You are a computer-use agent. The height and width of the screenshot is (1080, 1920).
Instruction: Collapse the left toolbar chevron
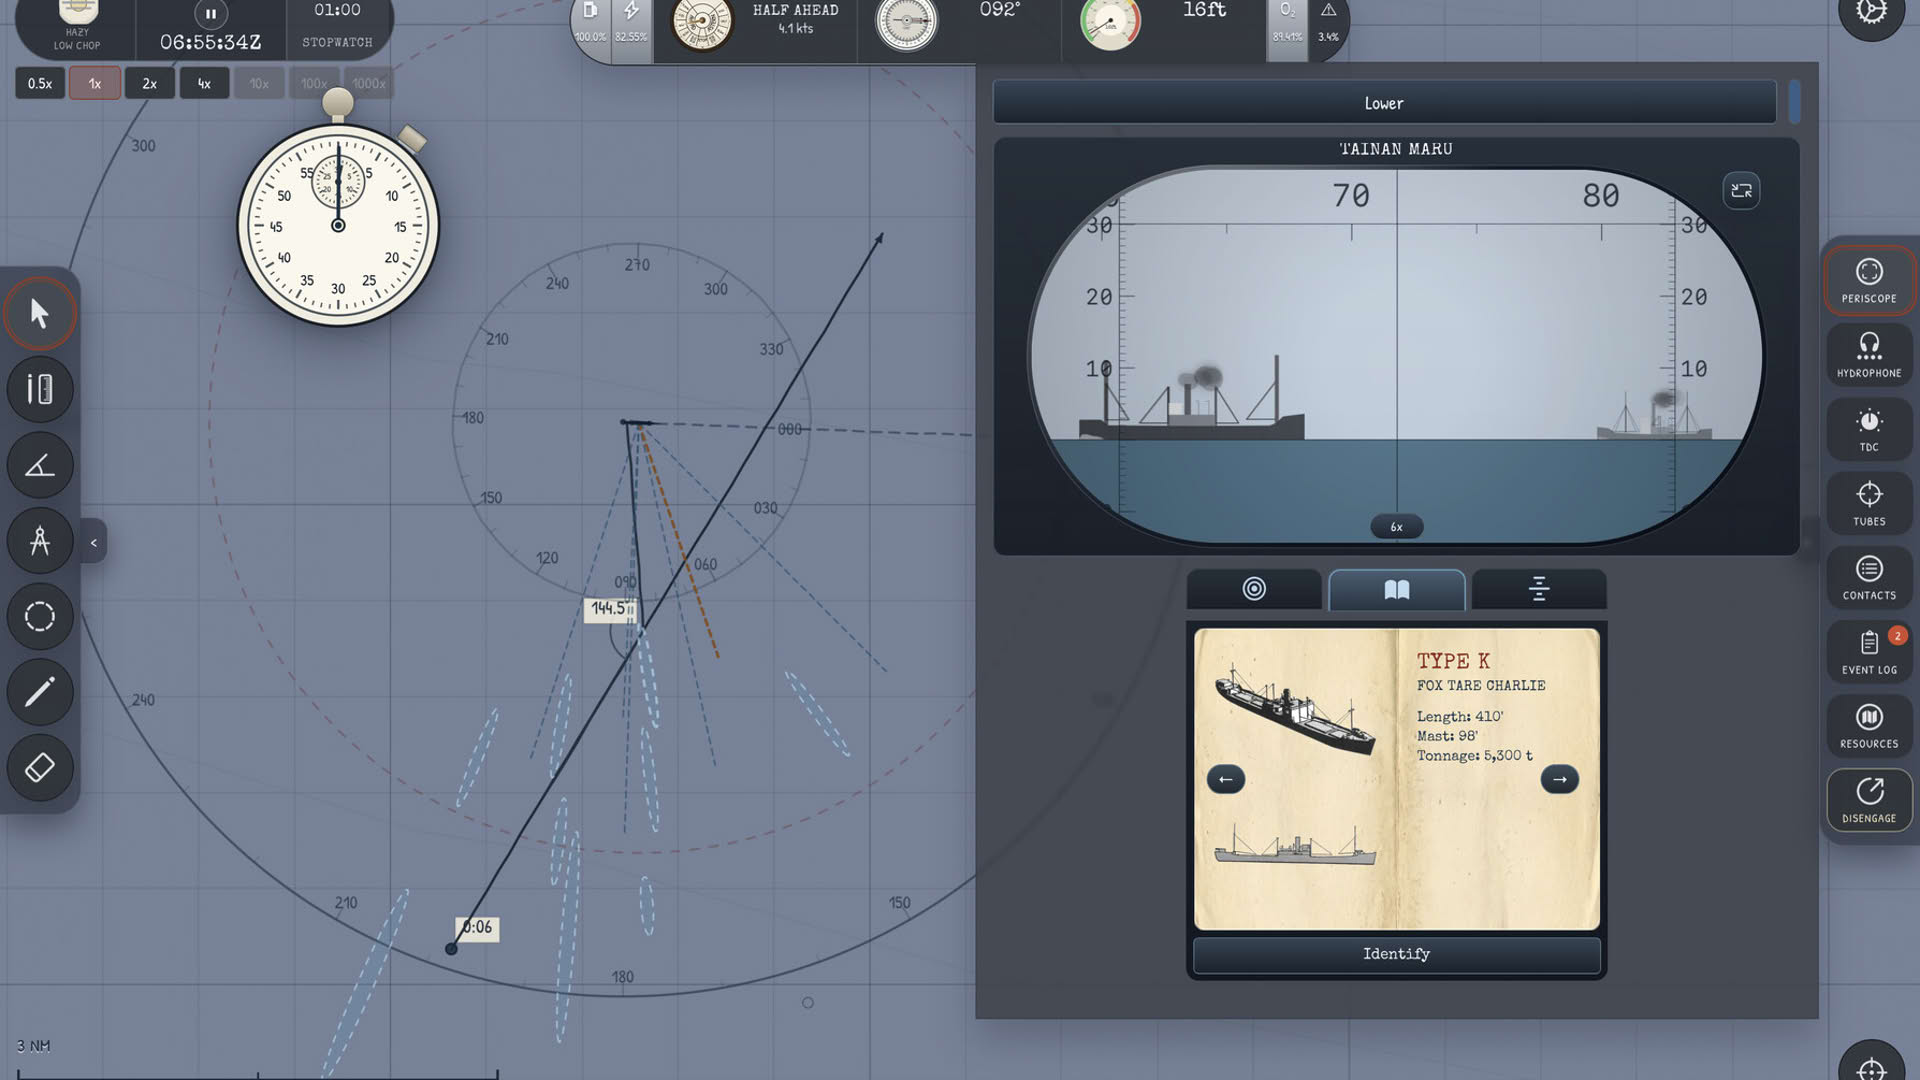(x=93, y=542)
